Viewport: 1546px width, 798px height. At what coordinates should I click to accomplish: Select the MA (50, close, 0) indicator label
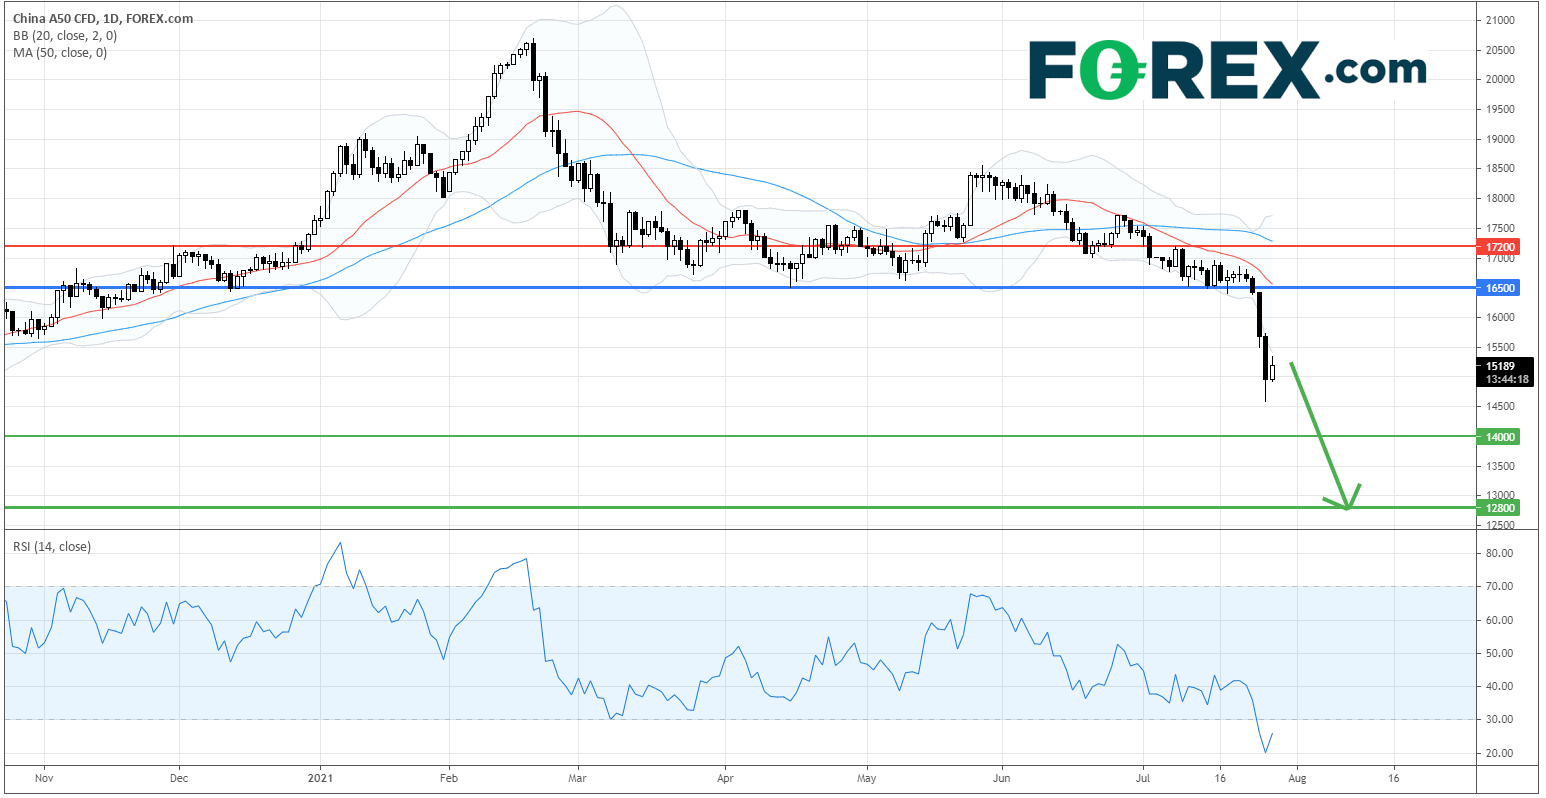point(59,52)
